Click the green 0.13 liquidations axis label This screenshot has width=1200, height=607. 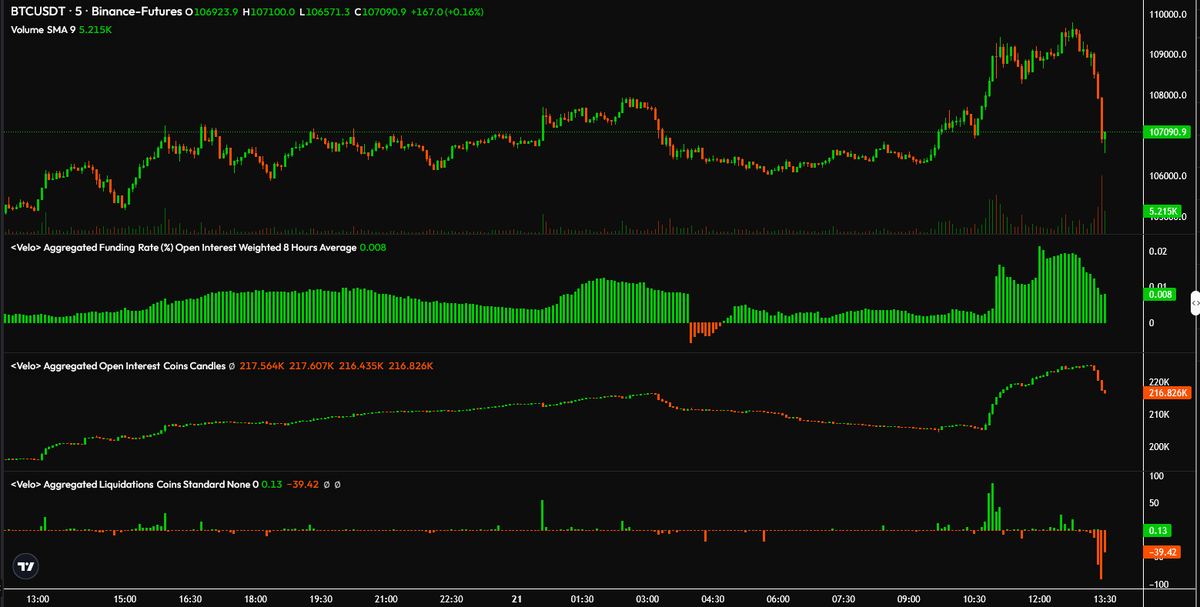(1159, 531)
